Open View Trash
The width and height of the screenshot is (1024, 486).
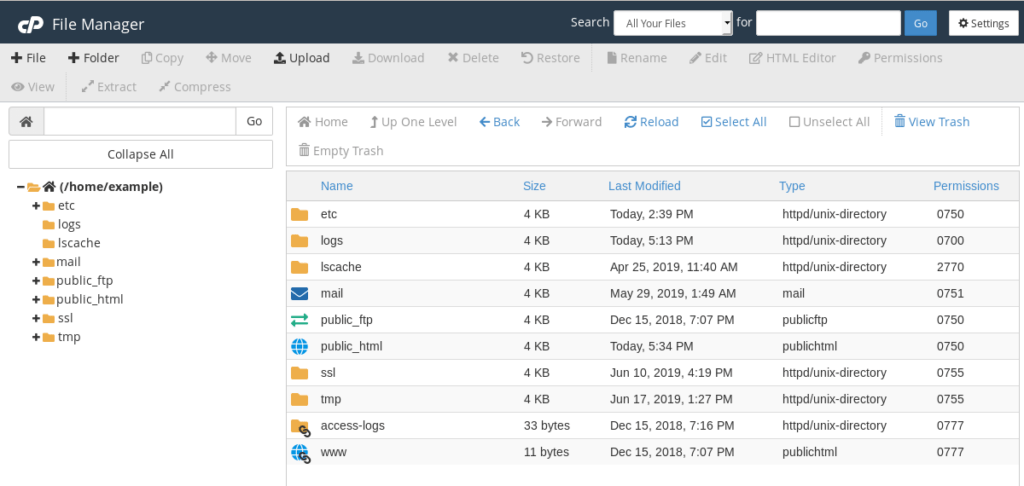coord(931,122)
